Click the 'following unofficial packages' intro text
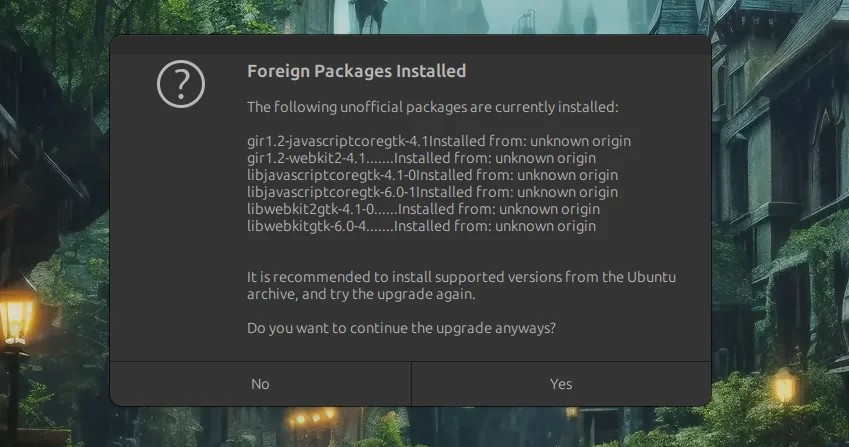The height and width of the screenshot is (447, 849). tap(432, 107)
